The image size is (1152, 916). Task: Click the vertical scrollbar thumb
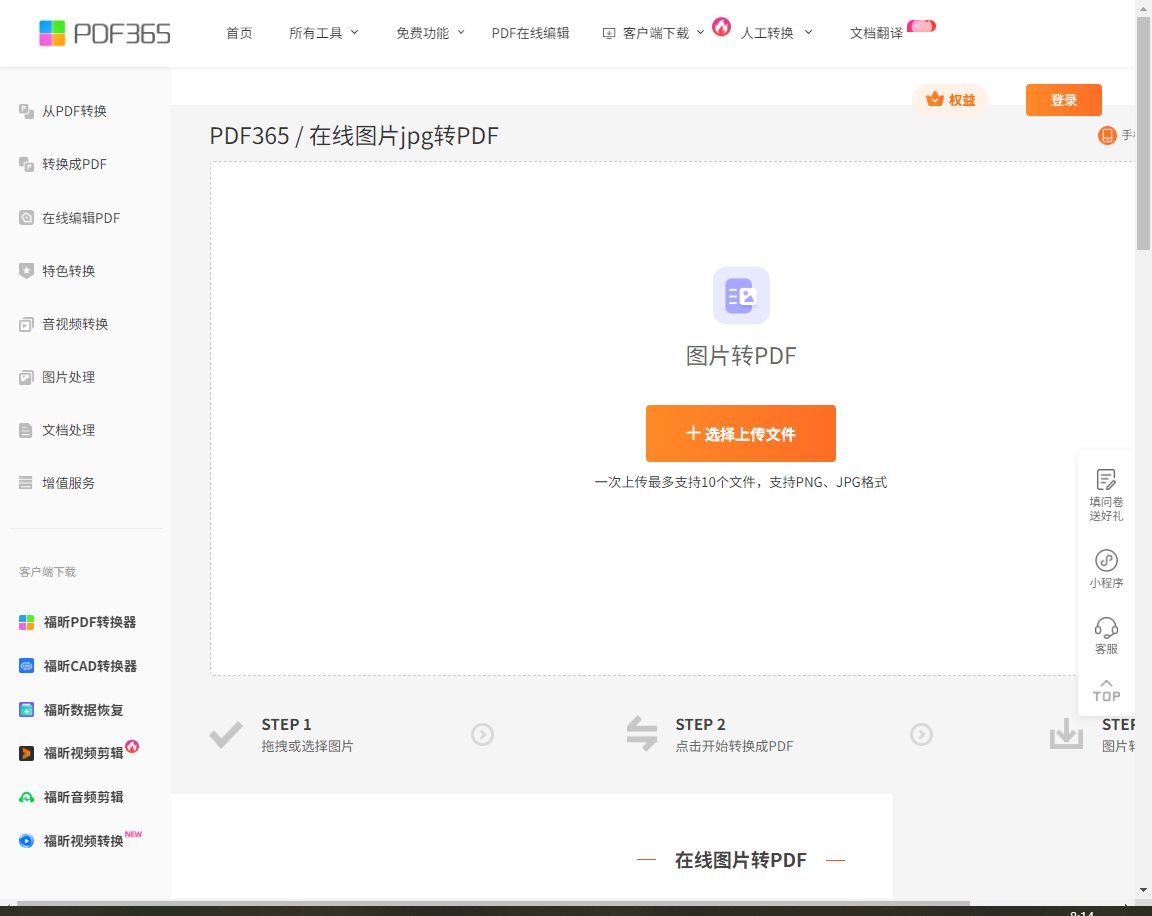[x=1143, y=132]
